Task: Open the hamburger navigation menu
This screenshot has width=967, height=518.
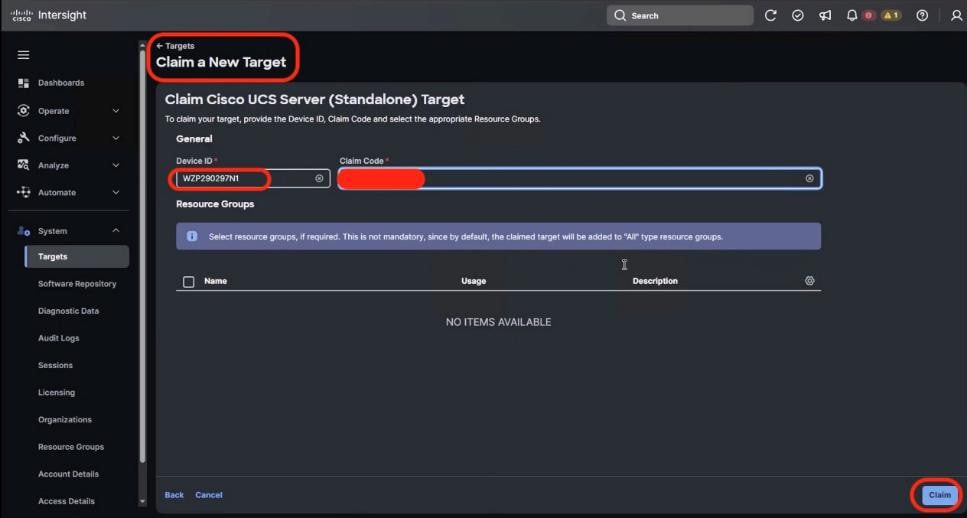Action: pyautogui.click(x=23, y=55)
